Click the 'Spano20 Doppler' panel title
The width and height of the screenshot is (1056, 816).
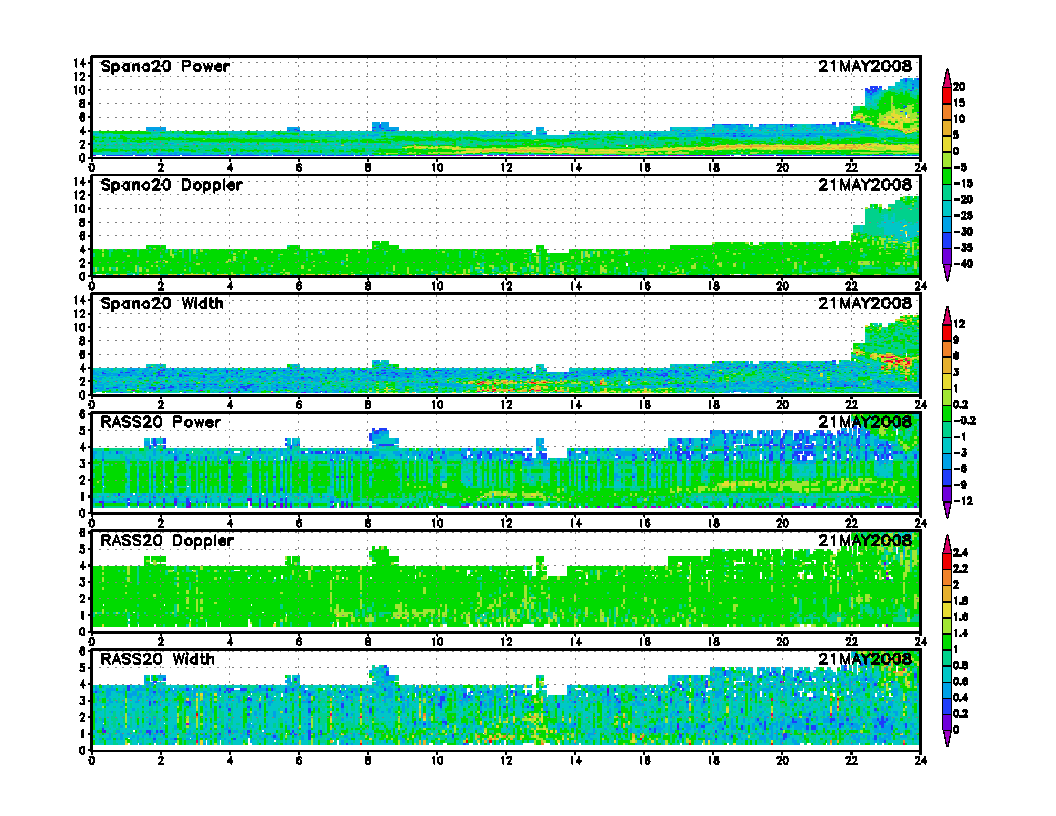tap(171, 185)
